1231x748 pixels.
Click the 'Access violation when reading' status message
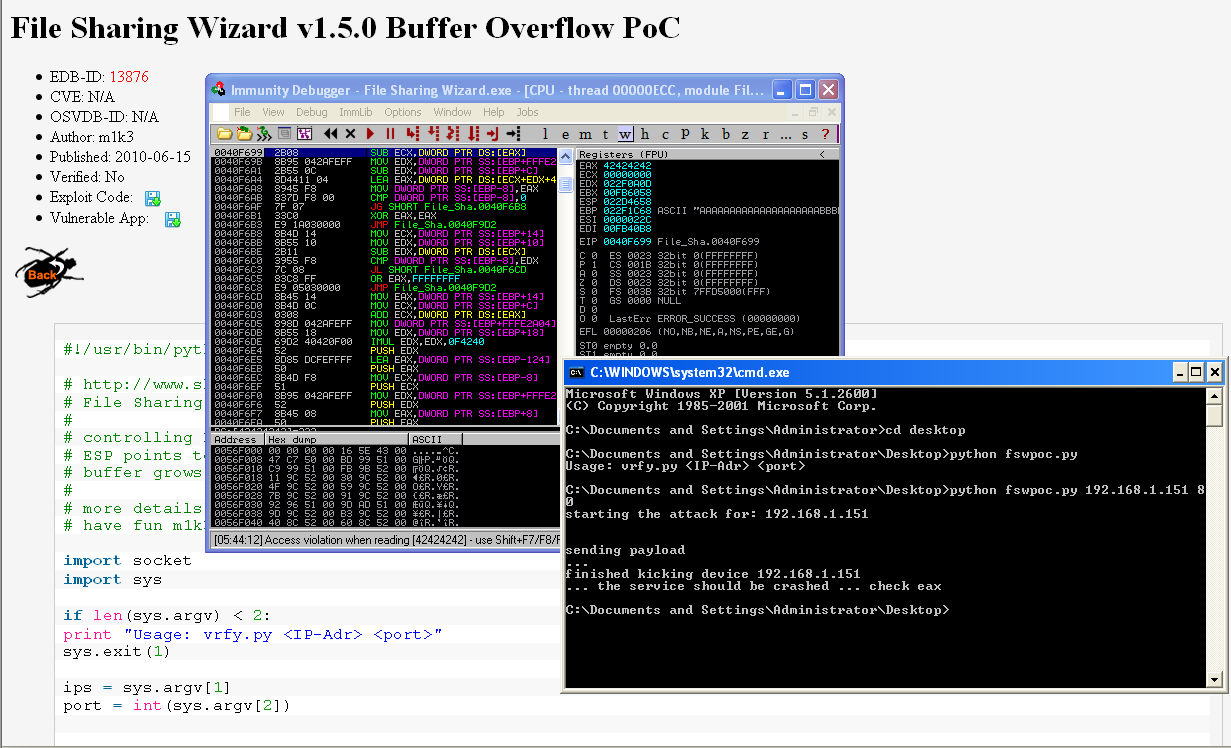[386, 540]
